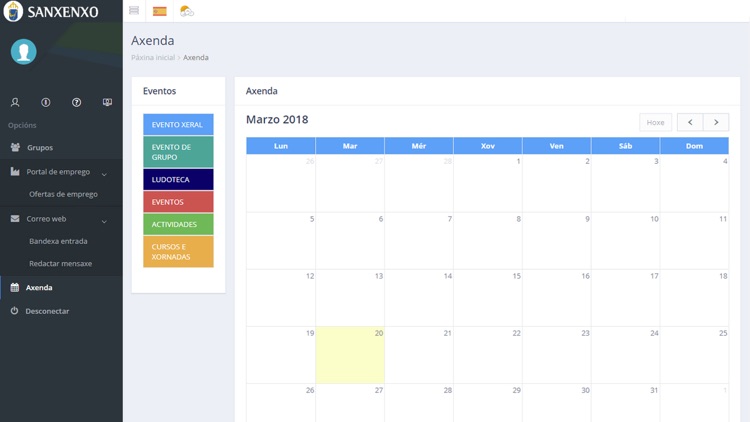
Task: Open Ofertas de emprego
Action: [x=63, y=194]
